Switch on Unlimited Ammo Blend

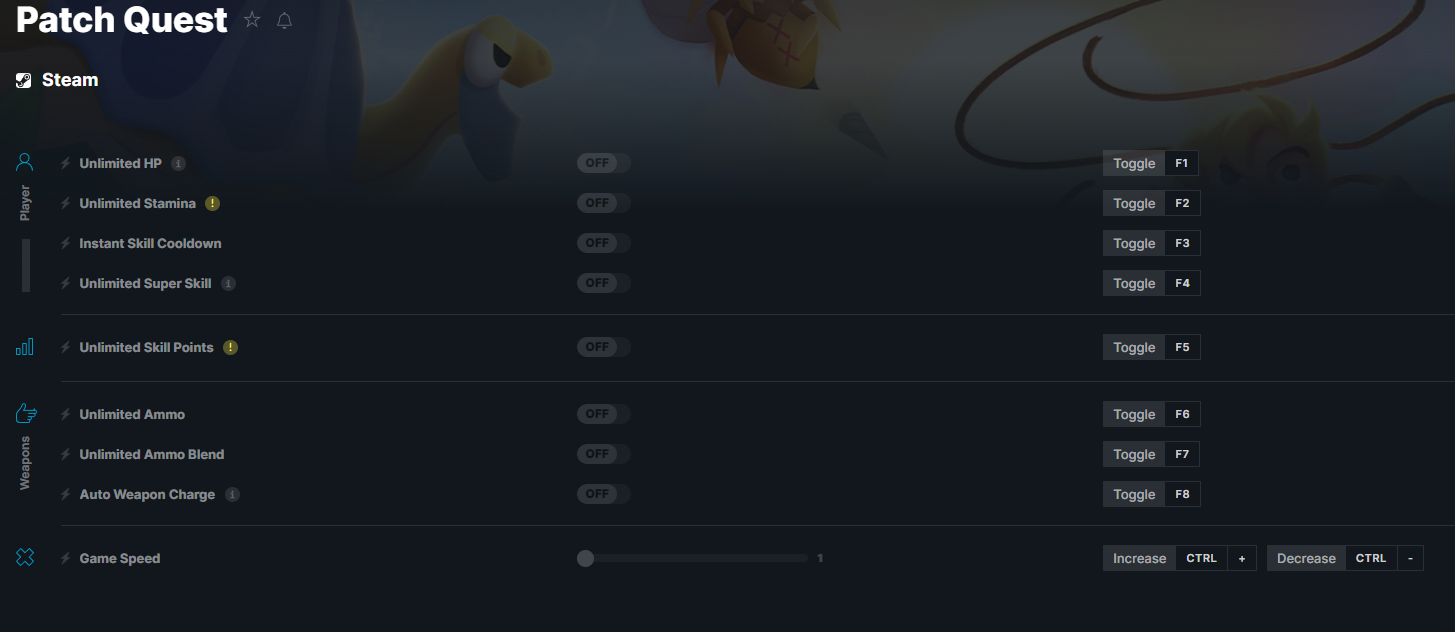603,454
